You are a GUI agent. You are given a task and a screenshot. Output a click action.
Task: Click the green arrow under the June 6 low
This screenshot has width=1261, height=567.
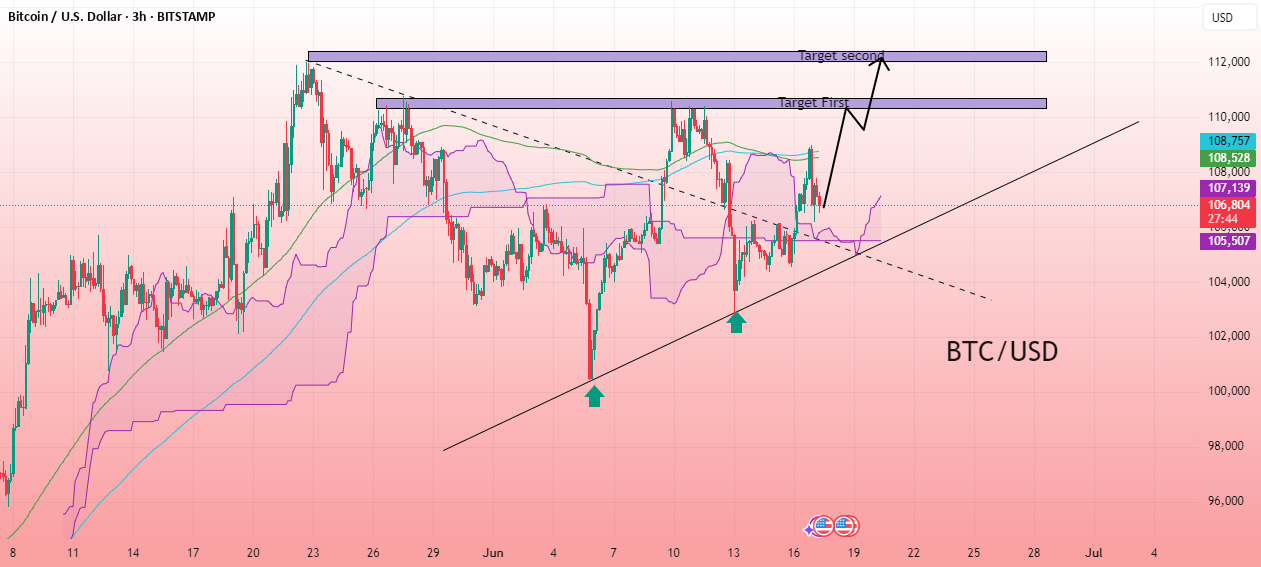point(594,397)
